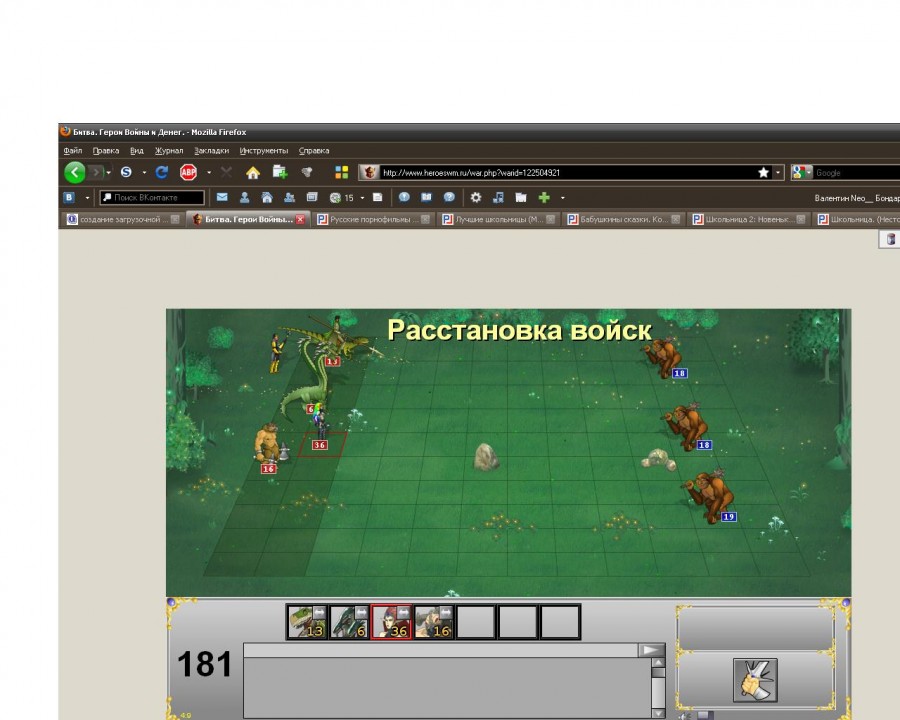Open the address bar history dropdown arrow
The width and height of the screenshot is (900, 720).
pyautogui.click(x=778, y=172)
